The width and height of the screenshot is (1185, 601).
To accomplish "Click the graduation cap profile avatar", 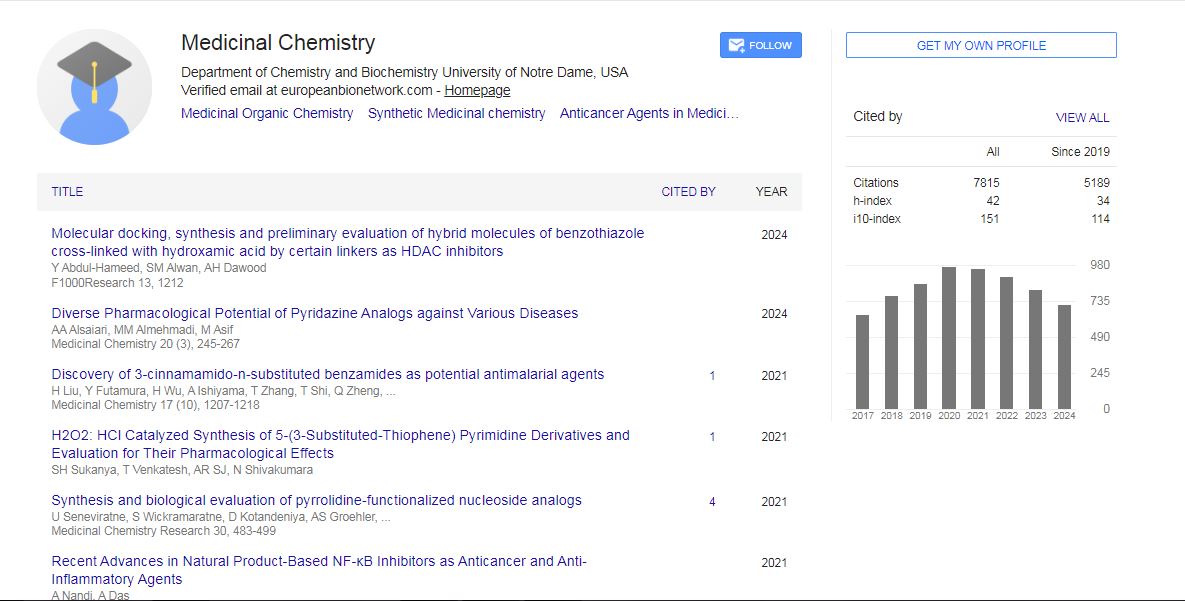I will point(94,87).
